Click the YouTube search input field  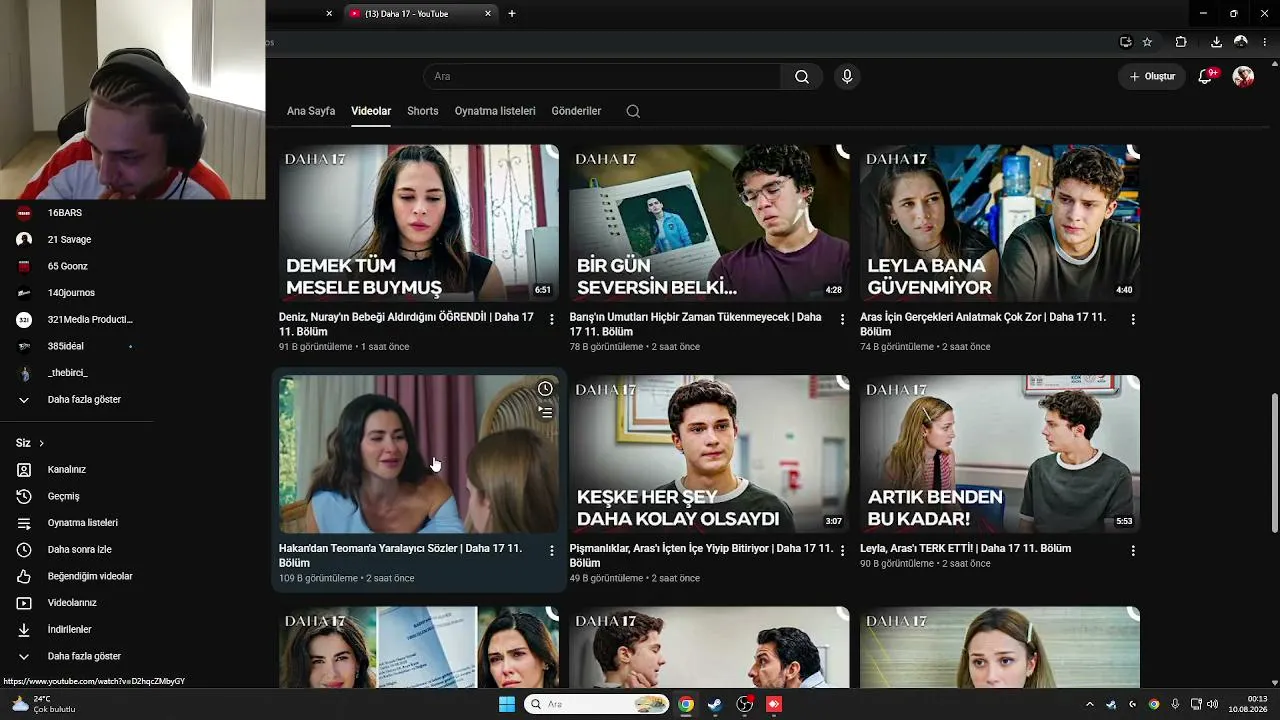tap(602, 77)
